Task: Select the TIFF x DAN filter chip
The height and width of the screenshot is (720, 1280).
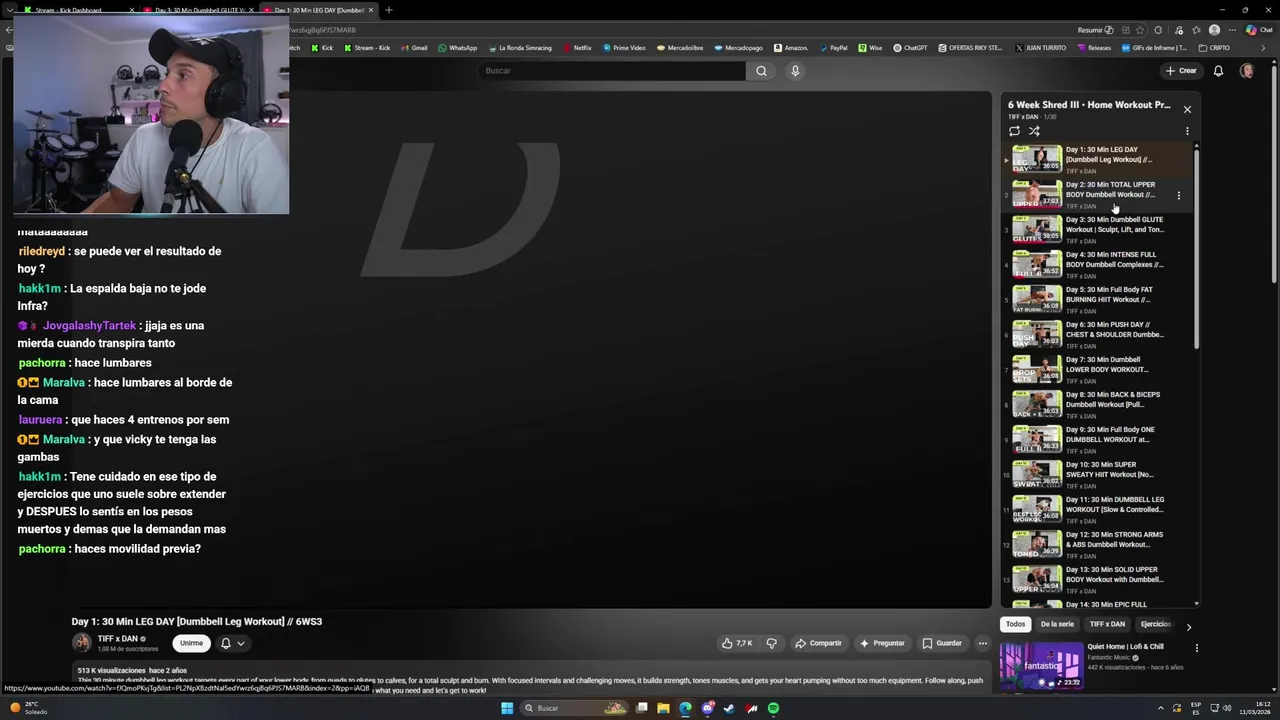Action: click(x=1107, y=624)
